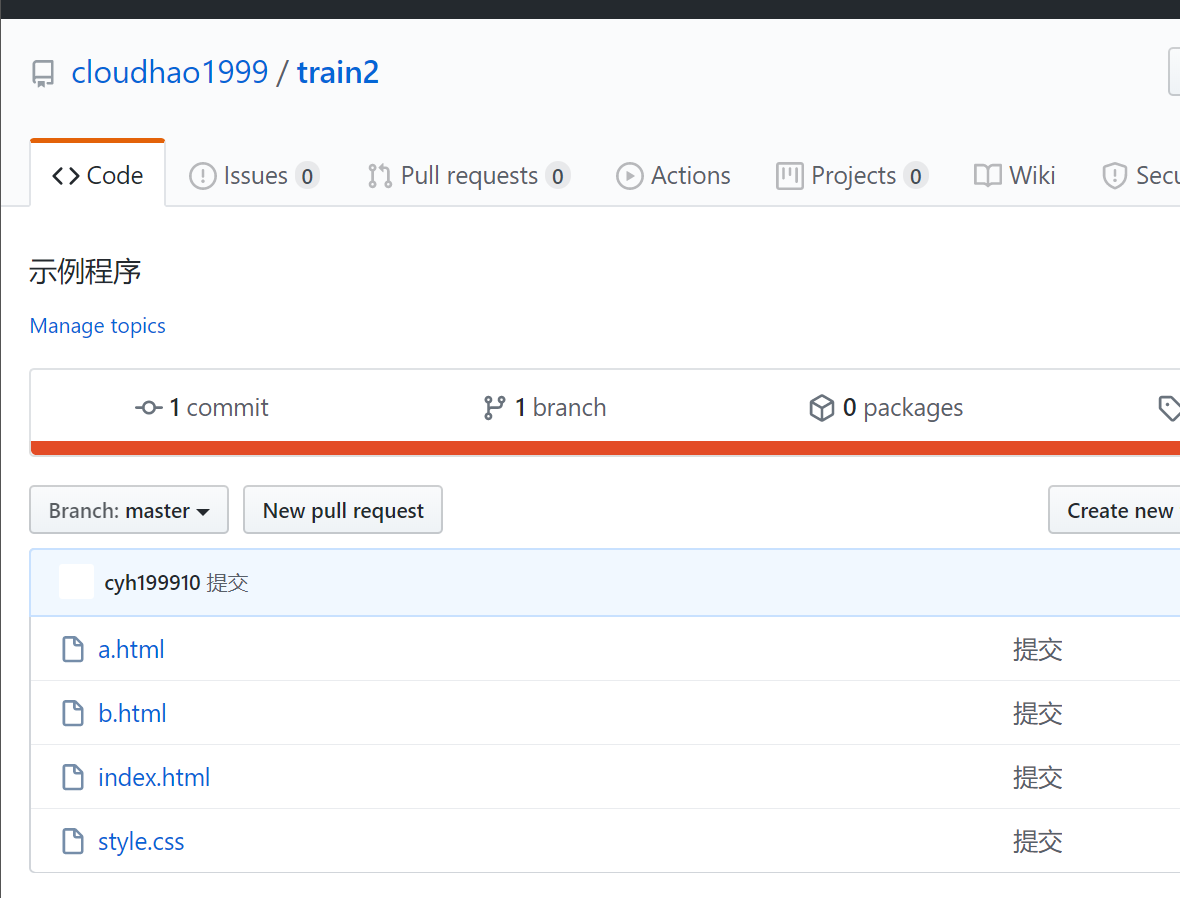Image resolution: width=1180 pixels, height=898 pixels.
Task: Open the cloudhao1999 user profile link
Action: pyautogui.click(x=169, y=72)
